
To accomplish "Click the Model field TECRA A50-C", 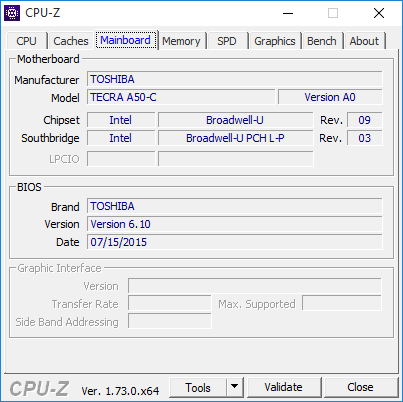I will (x=181, y=97).
